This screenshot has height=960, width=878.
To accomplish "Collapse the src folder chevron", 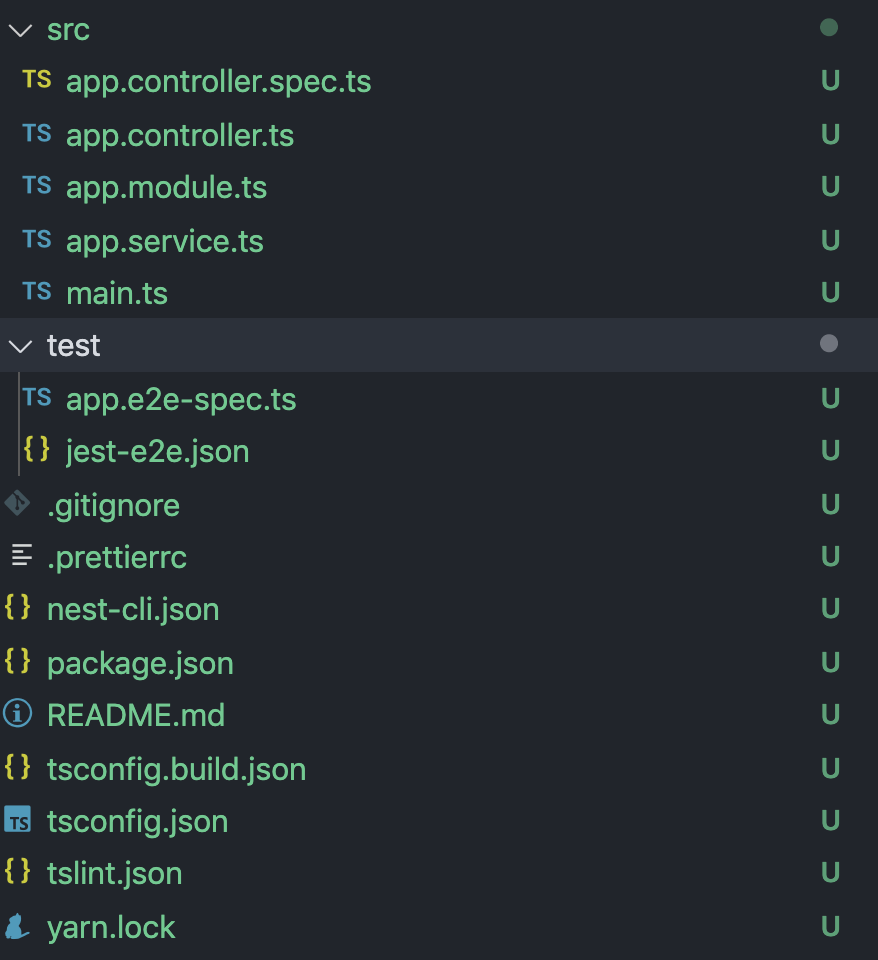I will (x=19, y=30).
